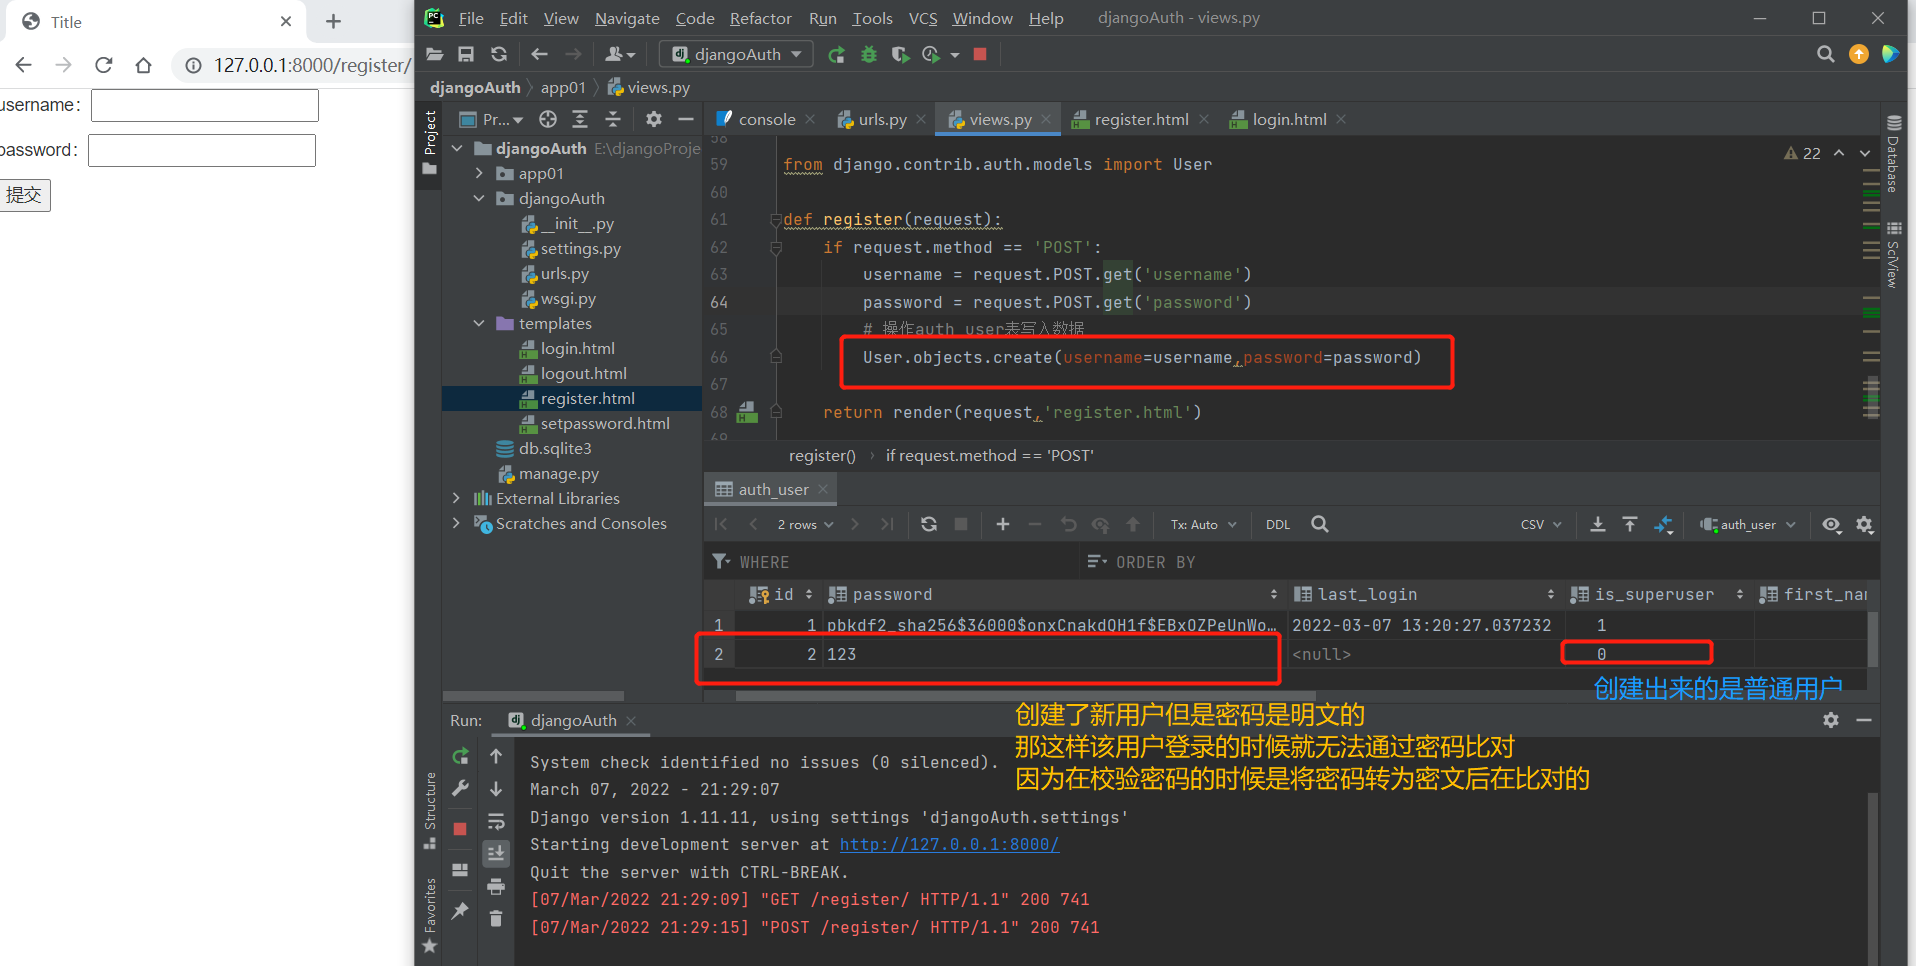Focus the username input in browser
Viewport: 1916px width, 966px height.
click(205, 105)
